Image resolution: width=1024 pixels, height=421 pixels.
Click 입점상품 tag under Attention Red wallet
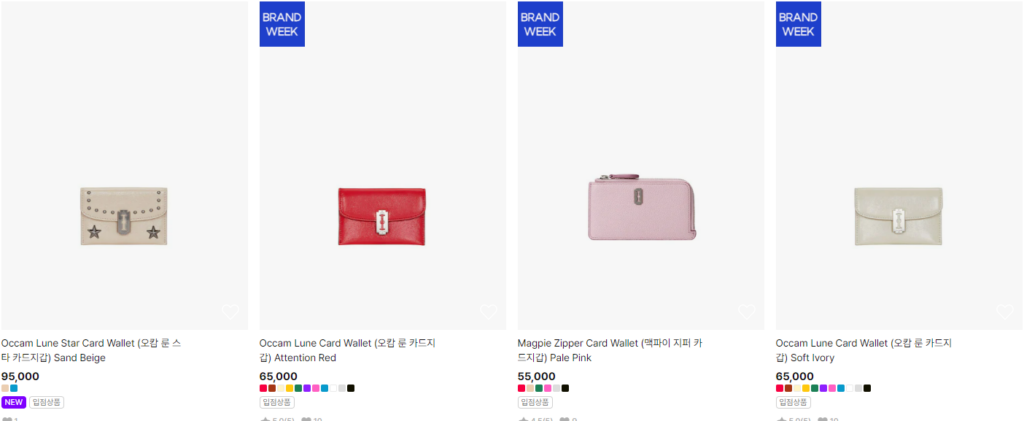pyautogui.click(x=277, y=403)
